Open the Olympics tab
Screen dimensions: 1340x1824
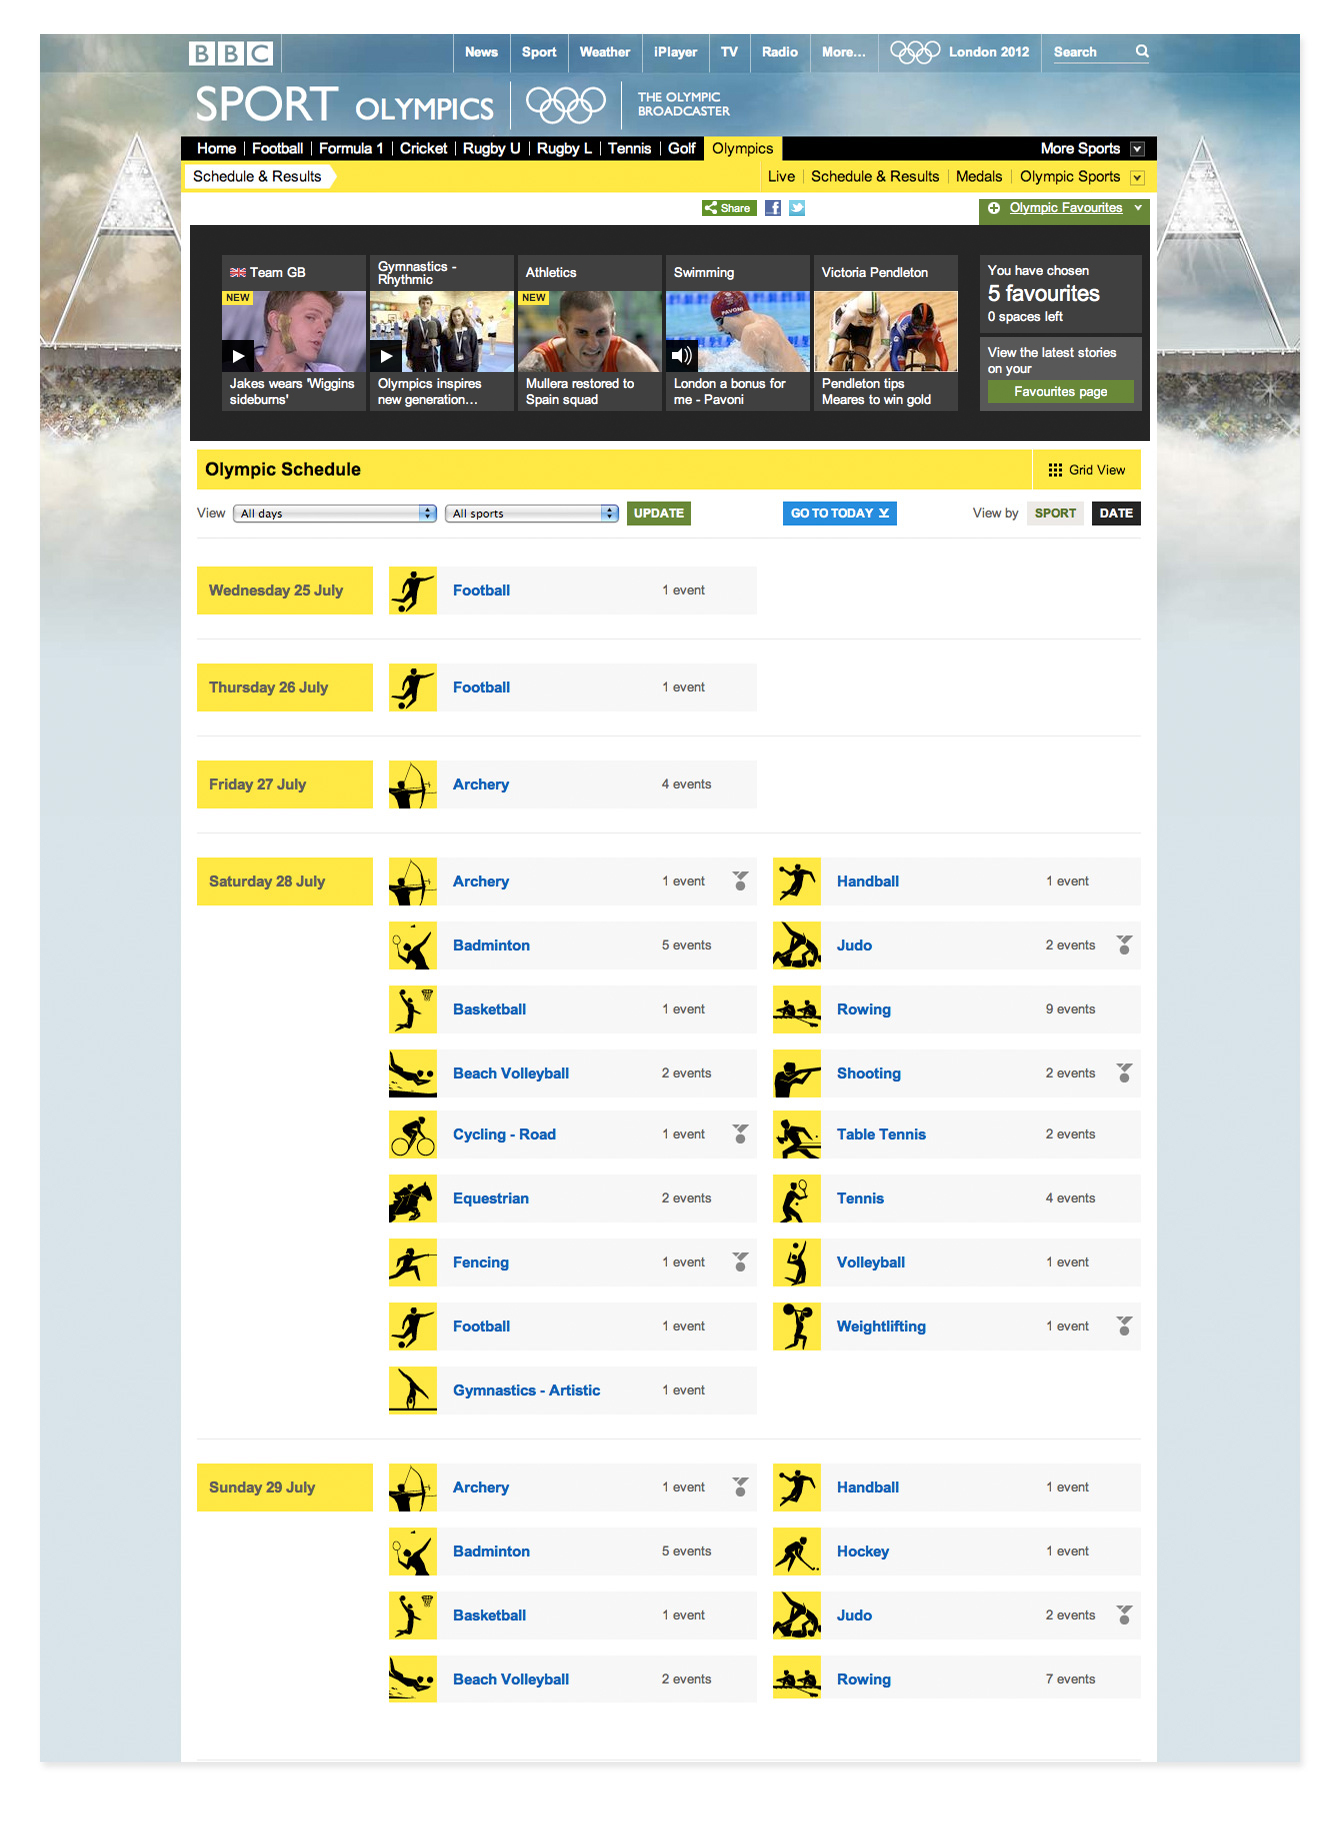tap(743, 148)
